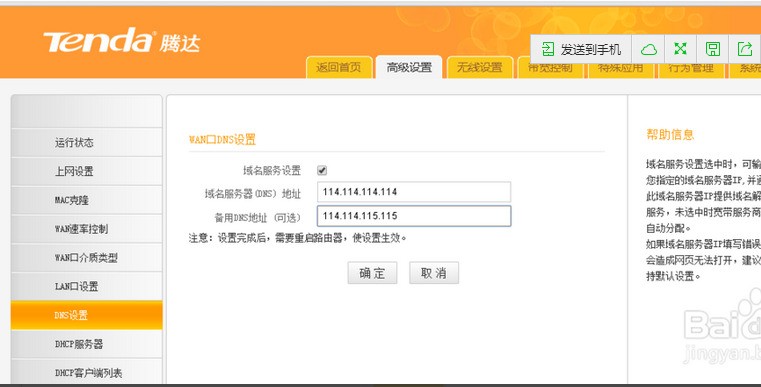Click the 注意 restart router note text
Viewport: 761px width, 387px height.
(298, 238)
